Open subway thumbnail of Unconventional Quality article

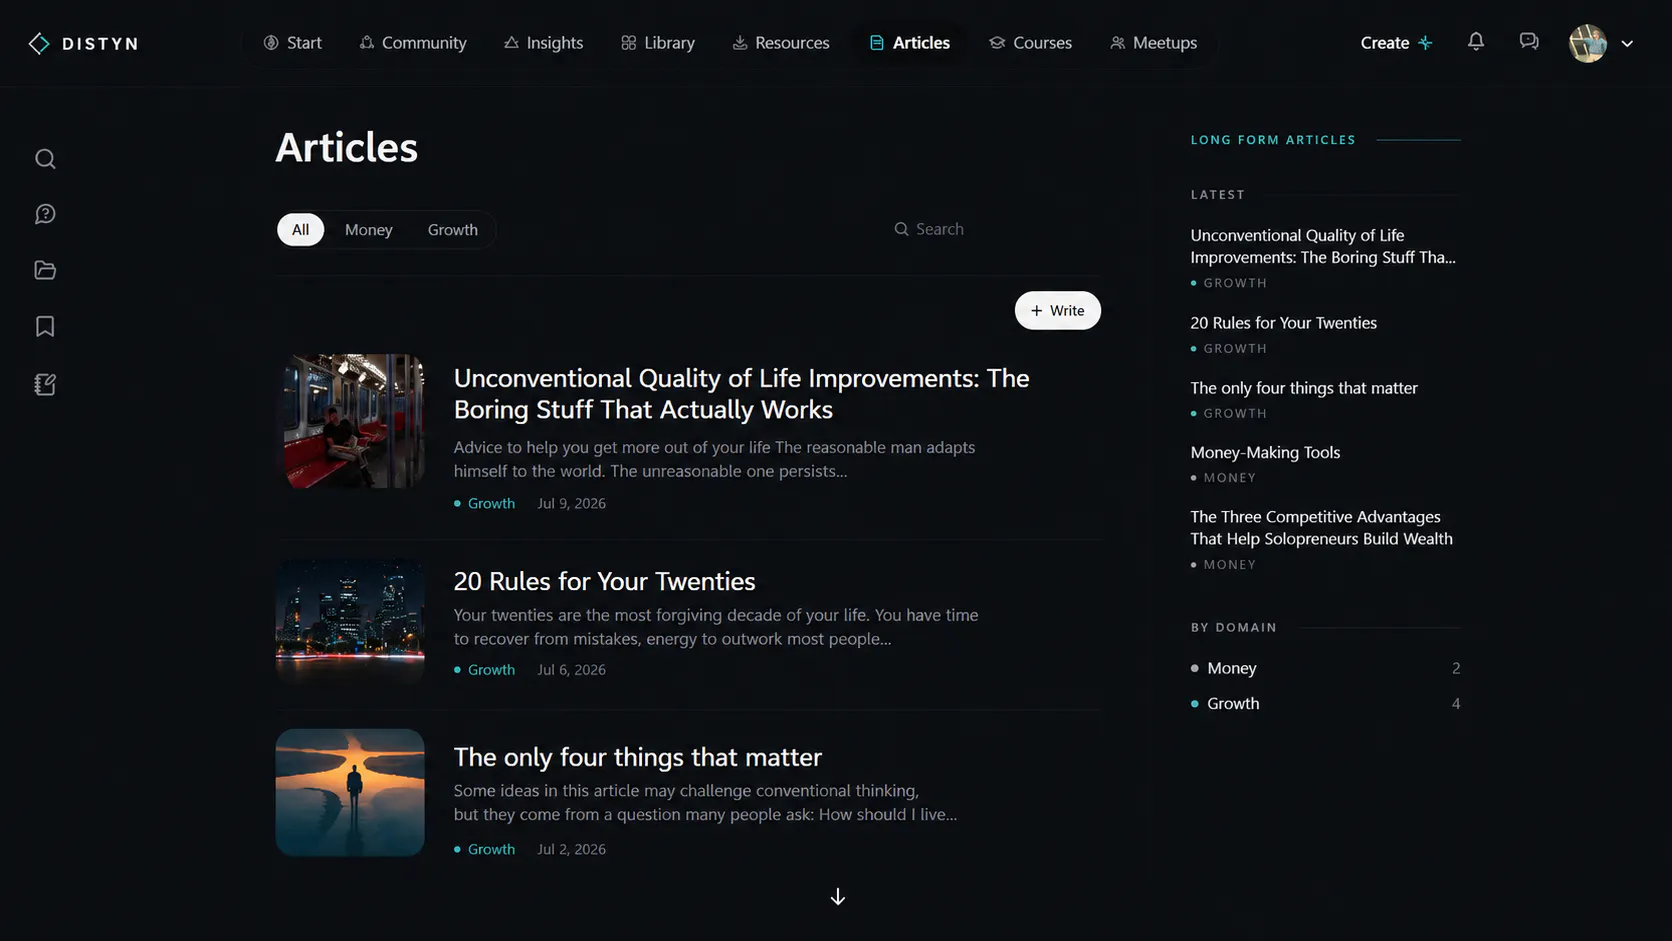pos(350,421)
